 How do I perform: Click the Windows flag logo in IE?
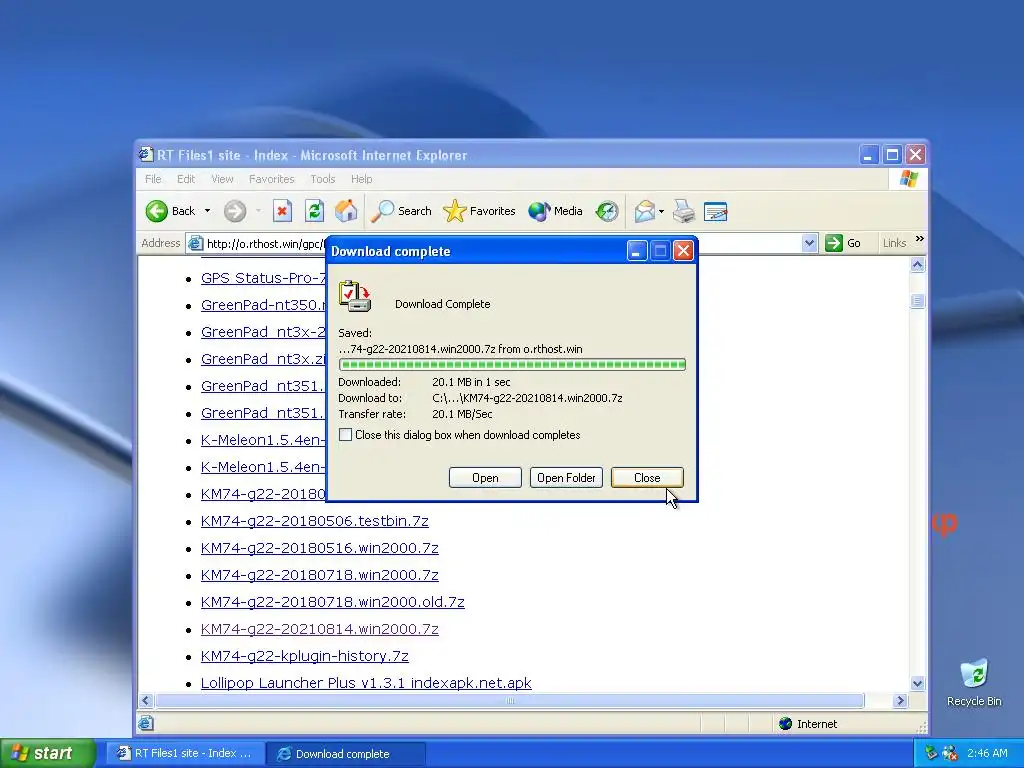908,178
